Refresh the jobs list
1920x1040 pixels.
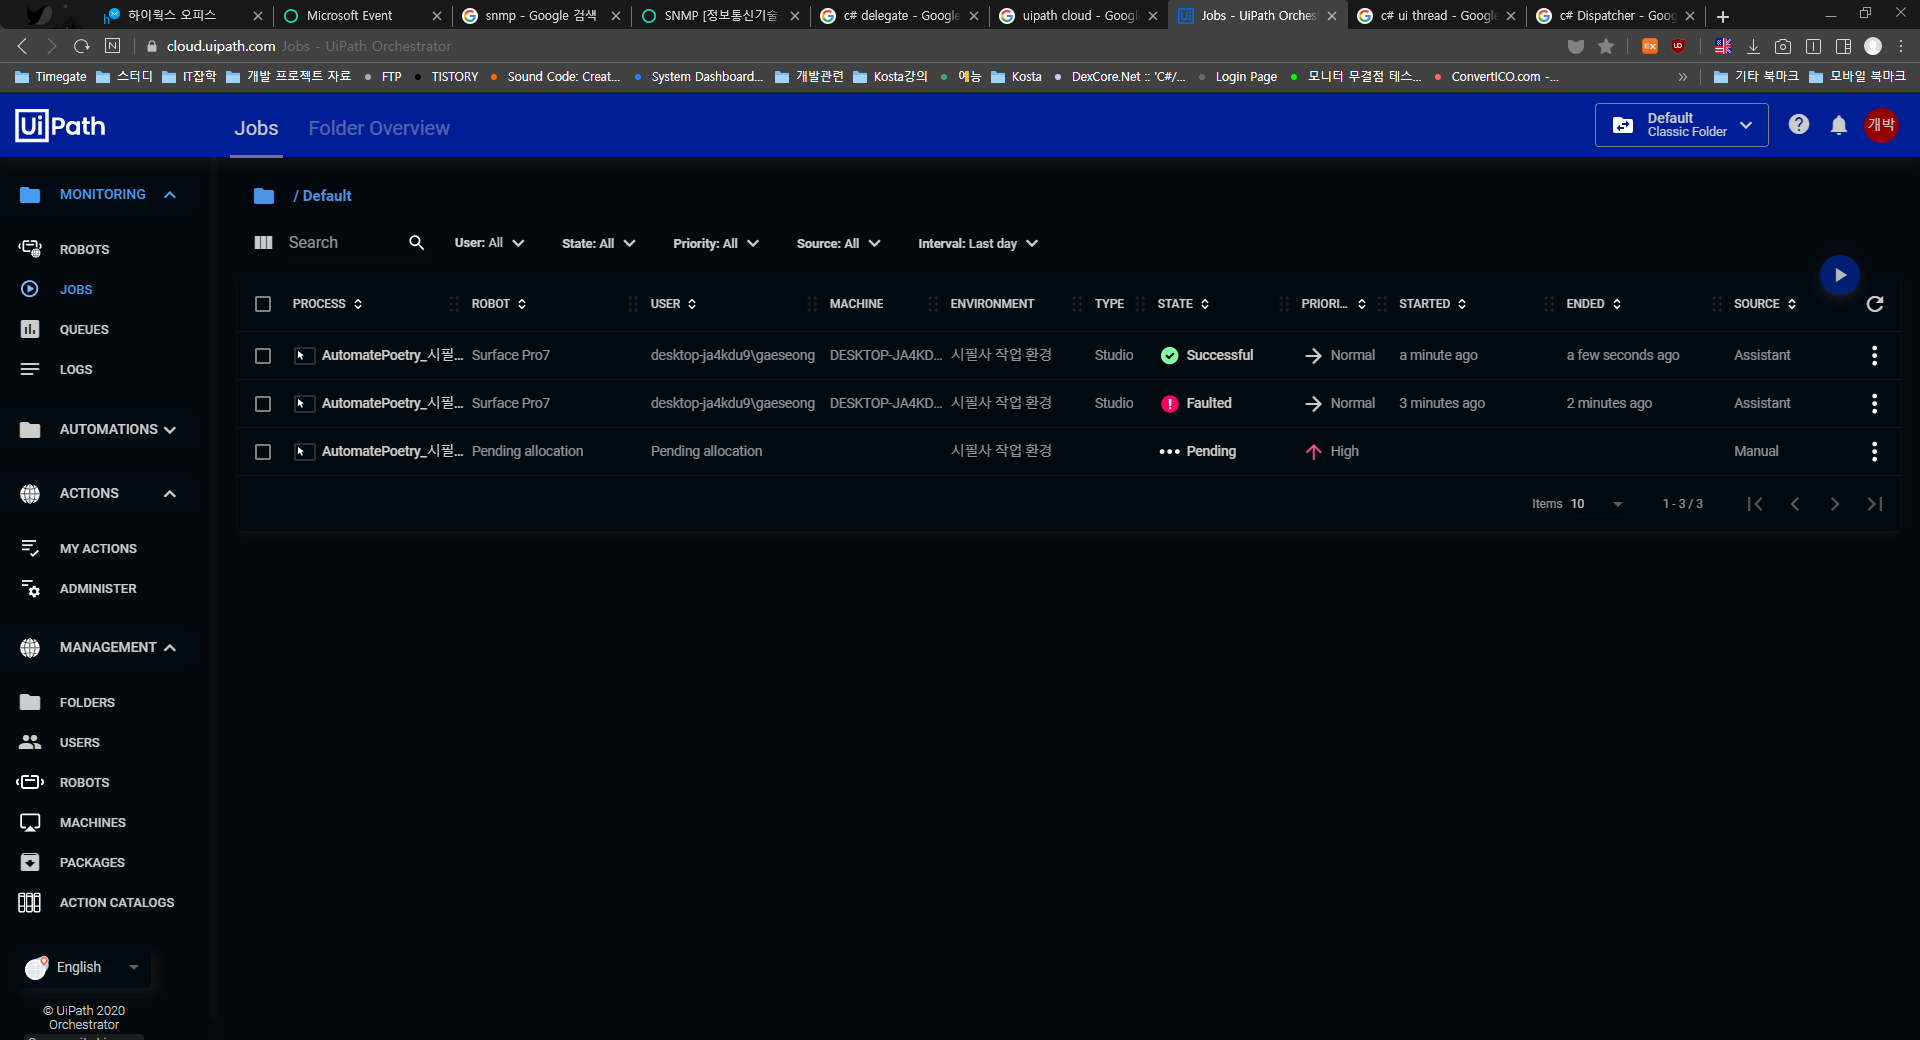(x=1875, y=304)
